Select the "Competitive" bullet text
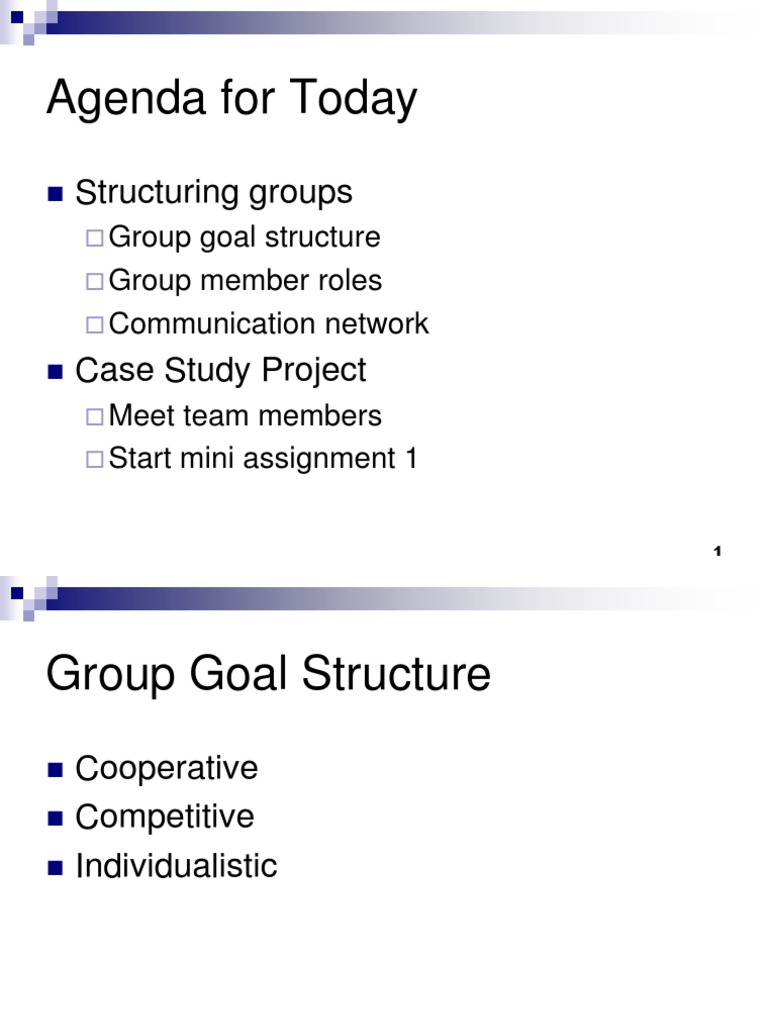This screenshot has width=768, height=1024. click(164, 817)
